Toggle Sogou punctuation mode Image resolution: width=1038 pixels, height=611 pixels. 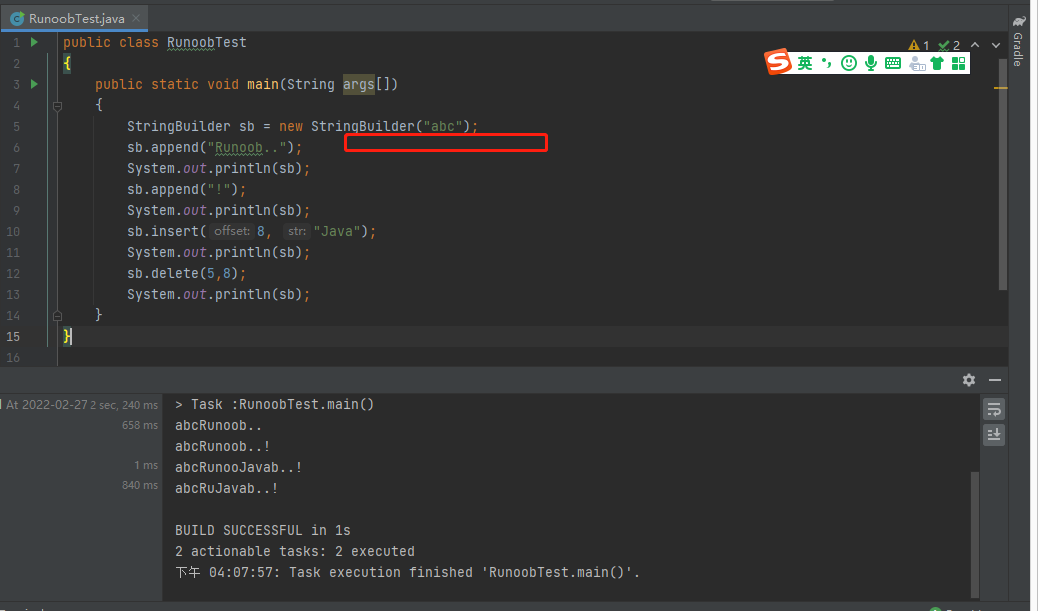[x=826, y=63]
